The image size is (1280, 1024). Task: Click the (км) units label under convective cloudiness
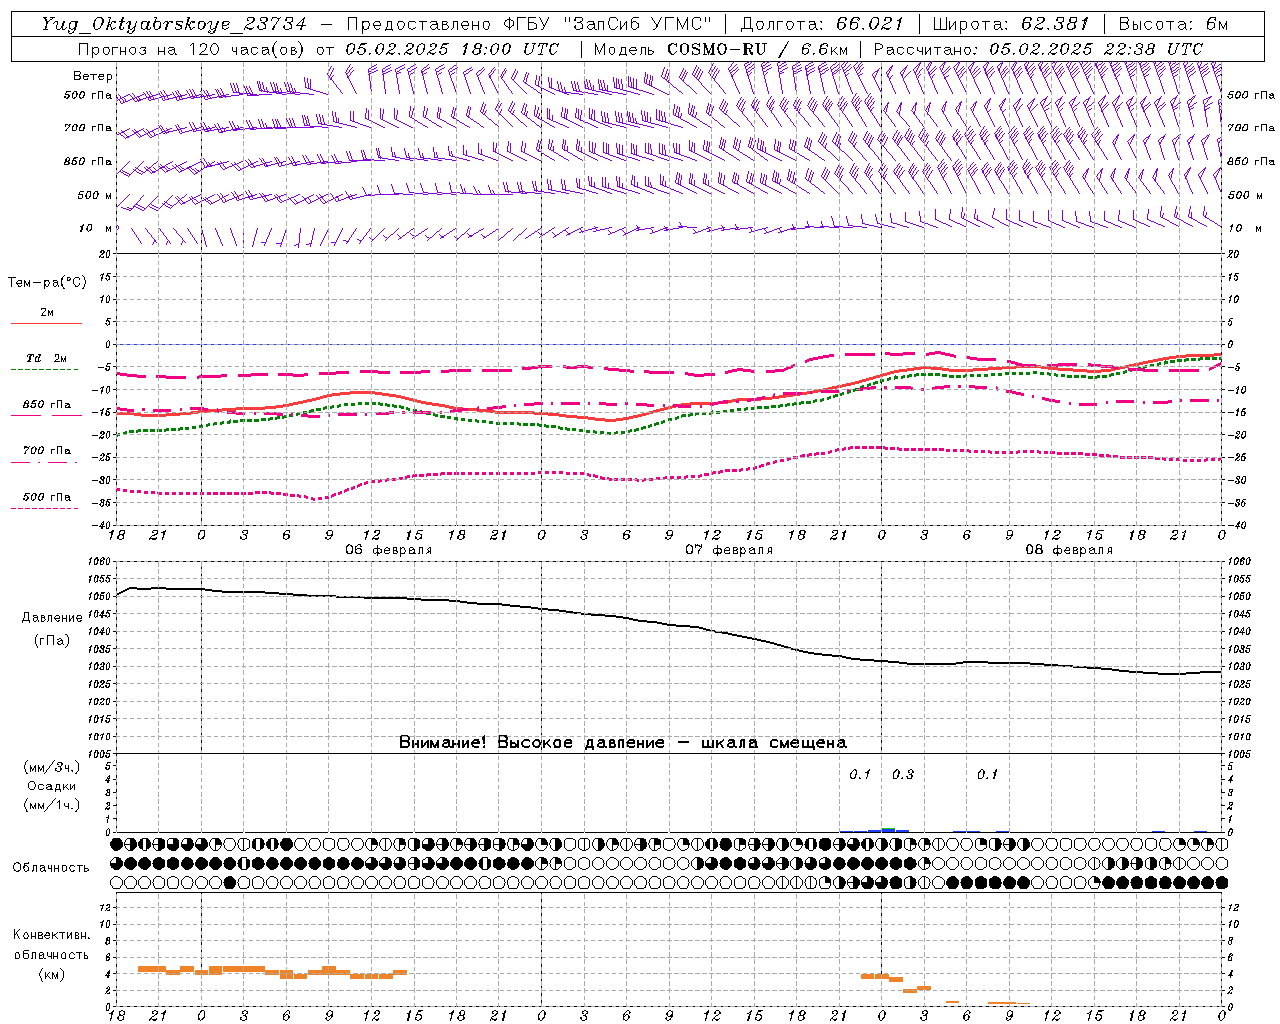click(52, 973)
